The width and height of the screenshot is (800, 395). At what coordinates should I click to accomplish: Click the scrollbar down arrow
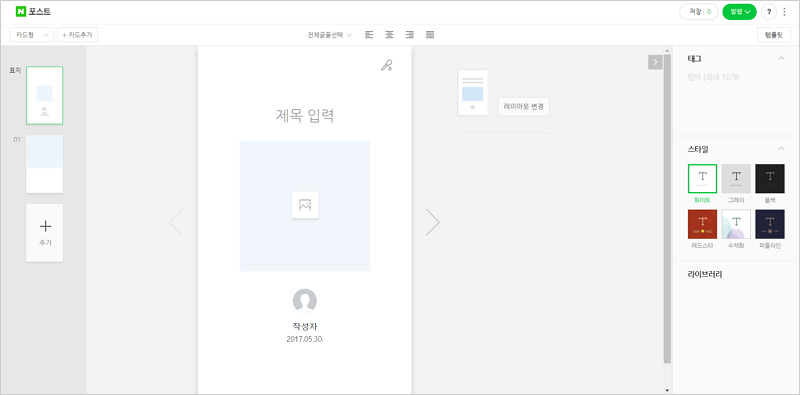pos(667,390)
